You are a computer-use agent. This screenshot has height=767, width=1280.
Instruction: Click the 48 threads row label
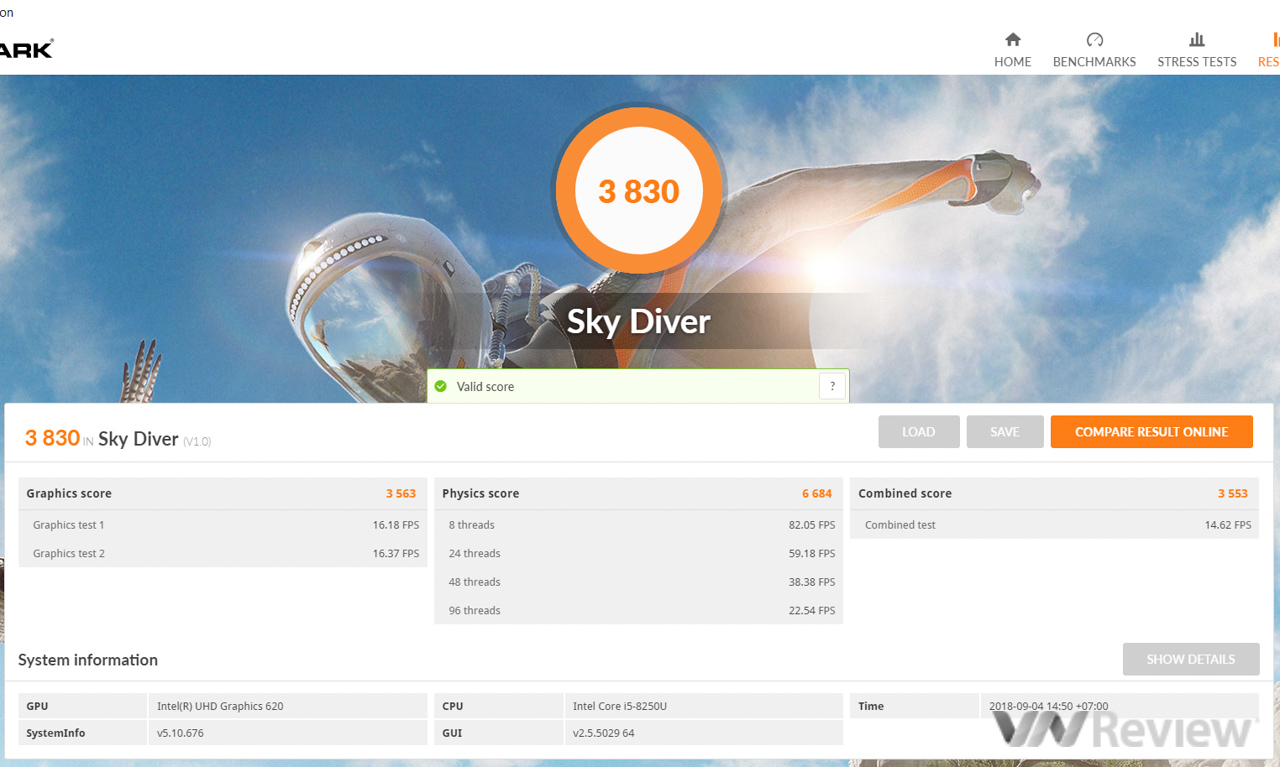(x=475, y=582)
